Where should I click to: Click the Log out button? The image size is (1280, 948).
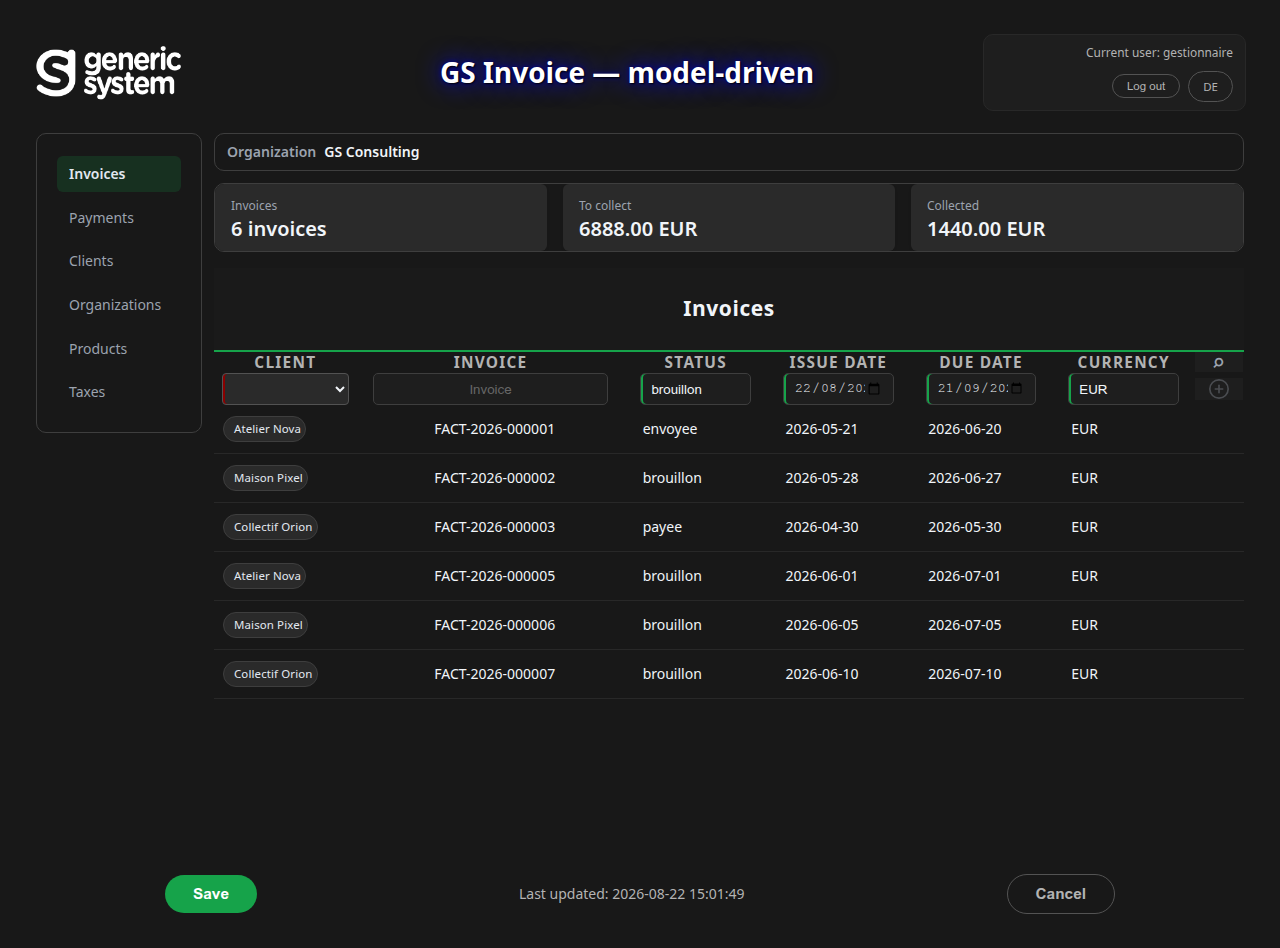1146,86
